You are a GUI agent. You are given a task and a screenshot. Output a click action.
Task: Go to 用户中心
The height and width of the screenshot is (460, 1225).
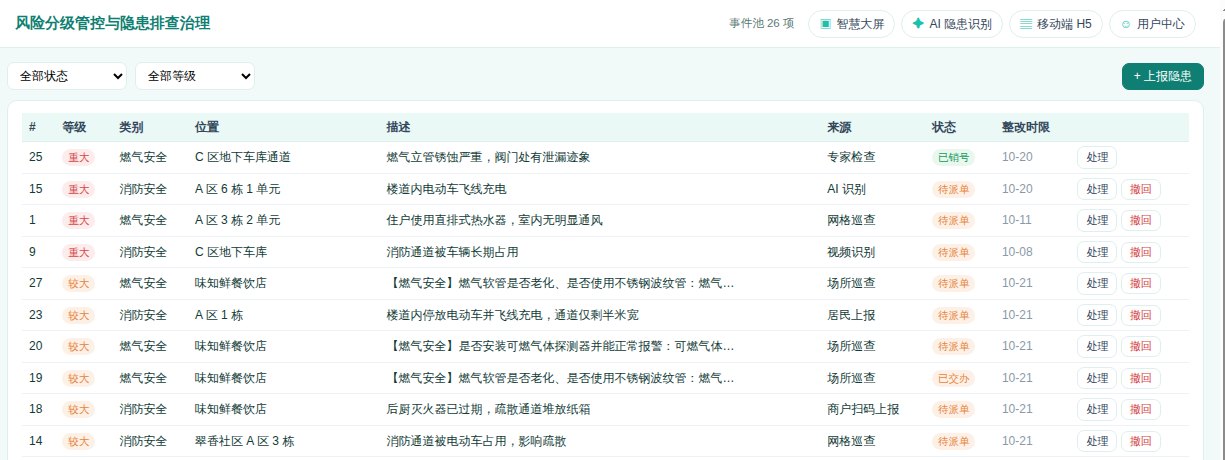[1152, 24]
